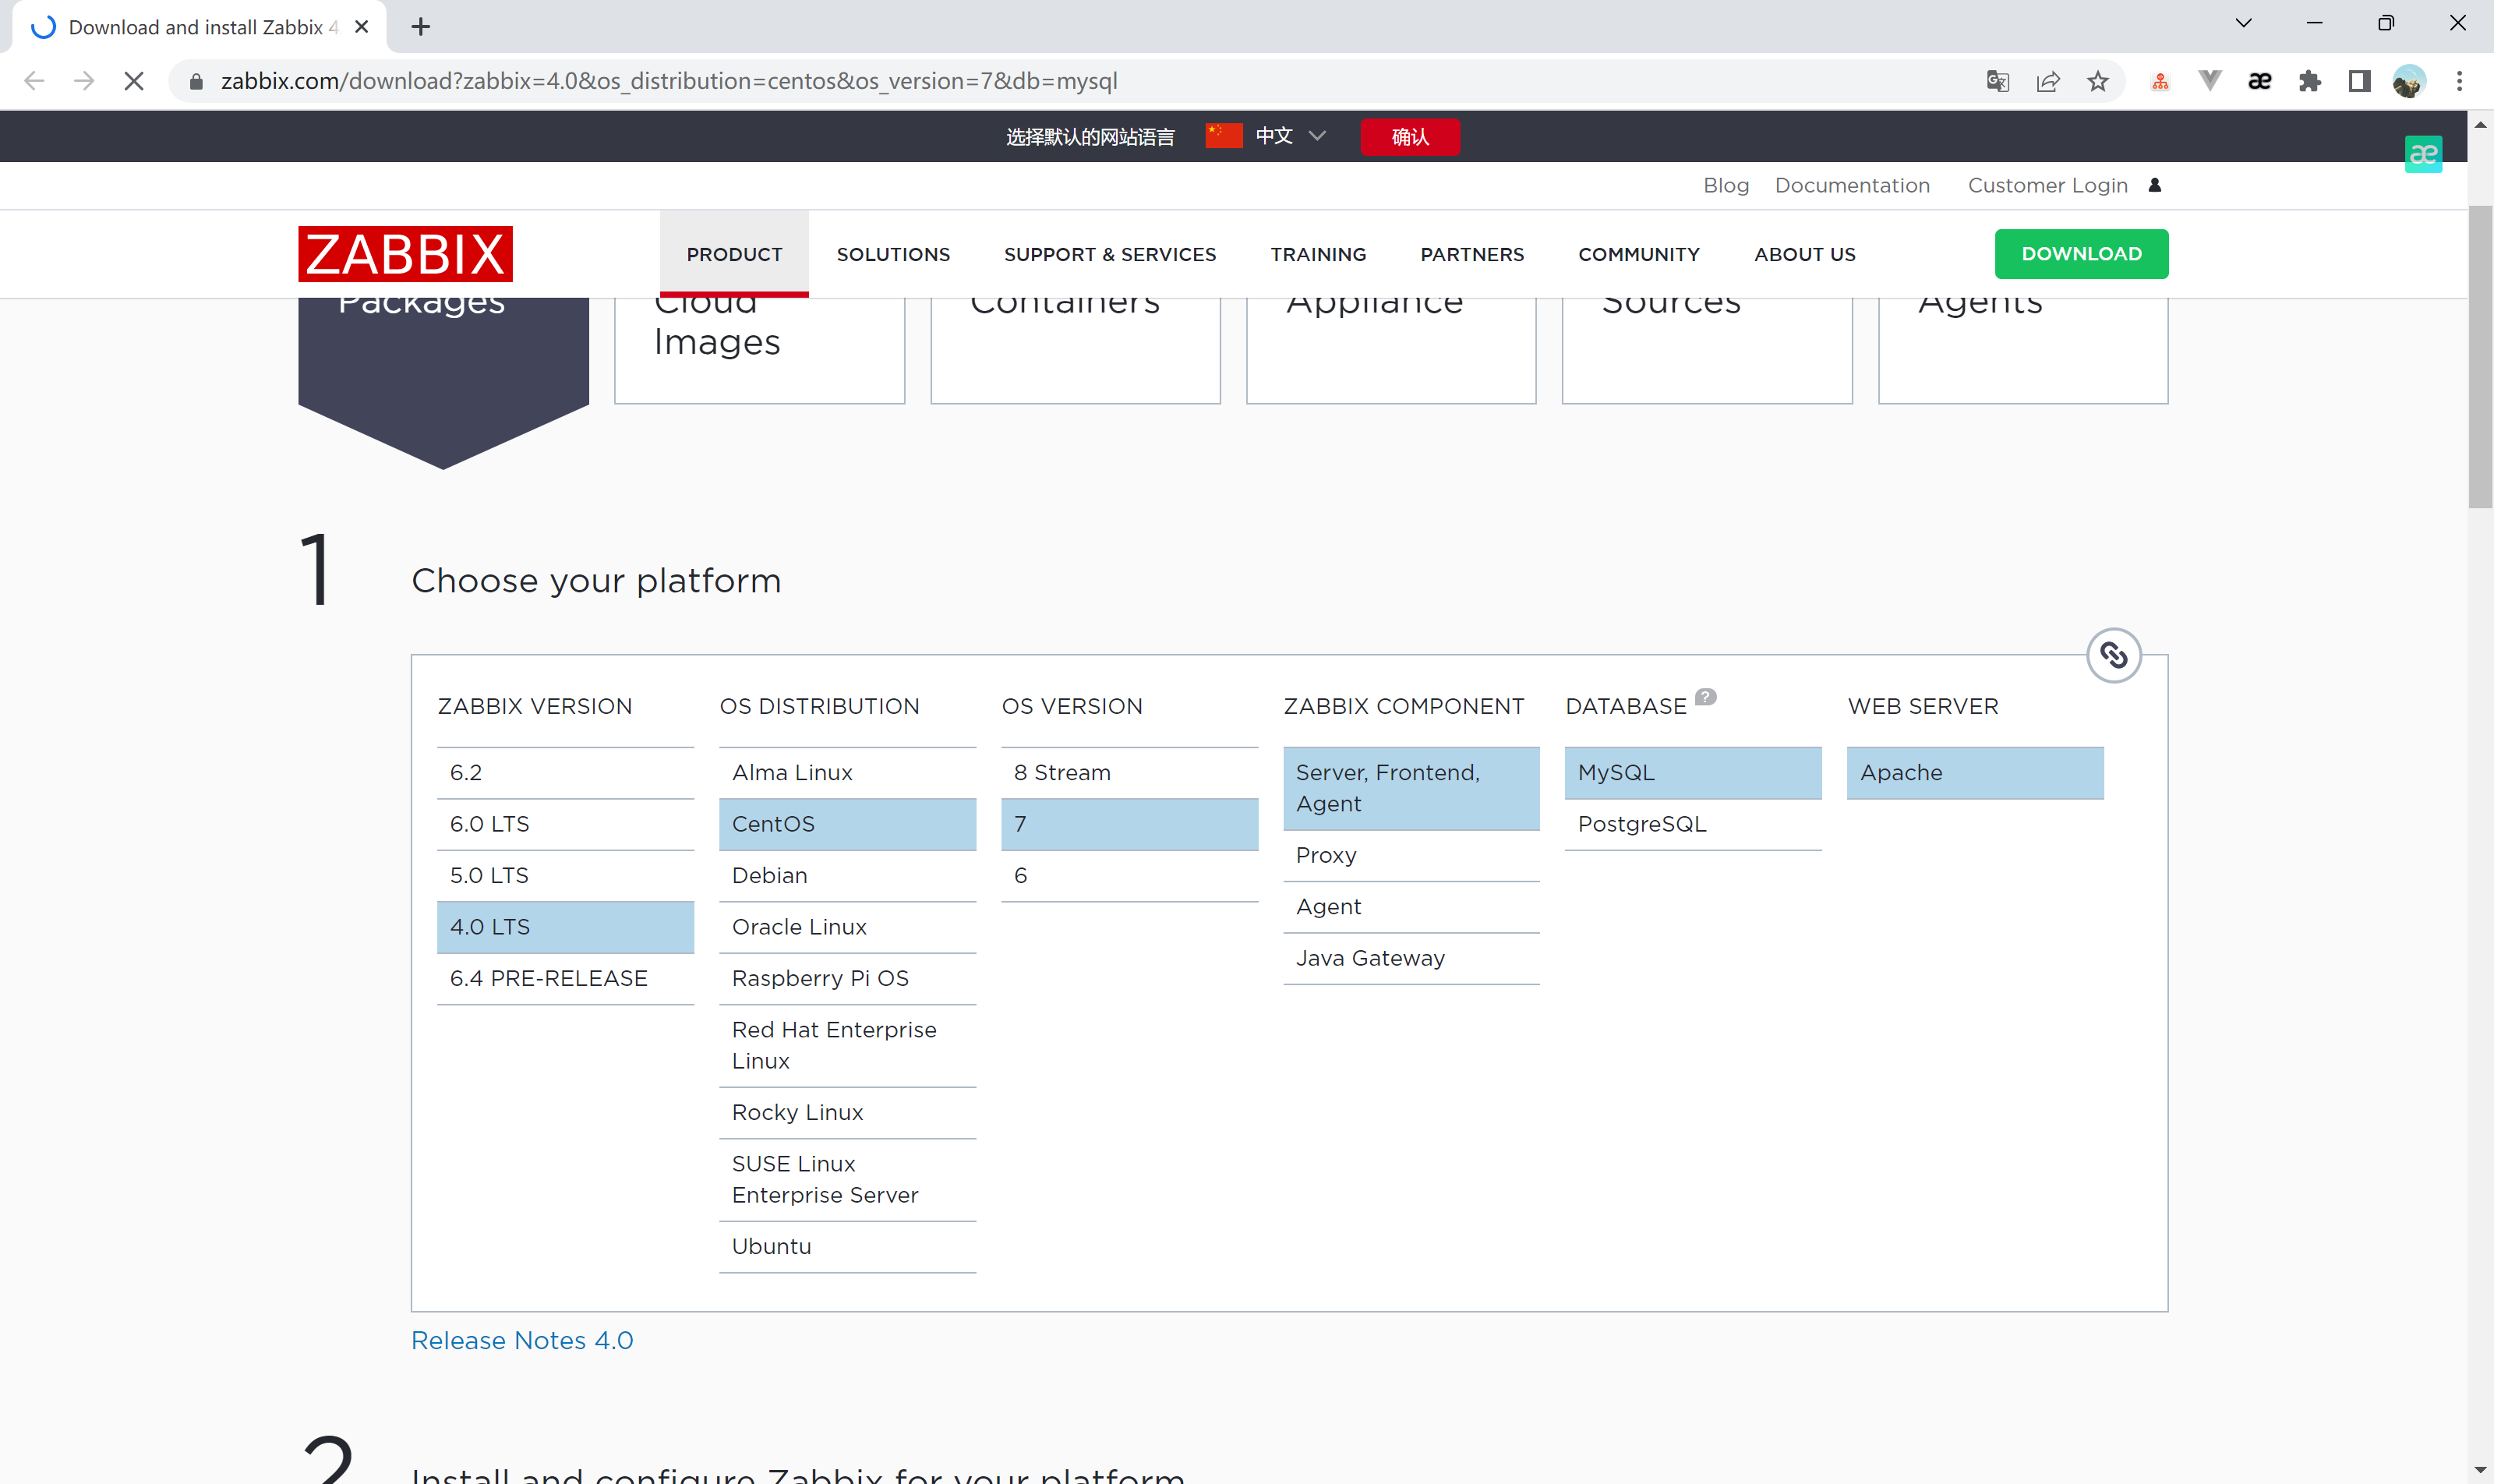Screen dimensions: 2494x1484
Task: Click the share page icon
Action: pos(2047,81)
